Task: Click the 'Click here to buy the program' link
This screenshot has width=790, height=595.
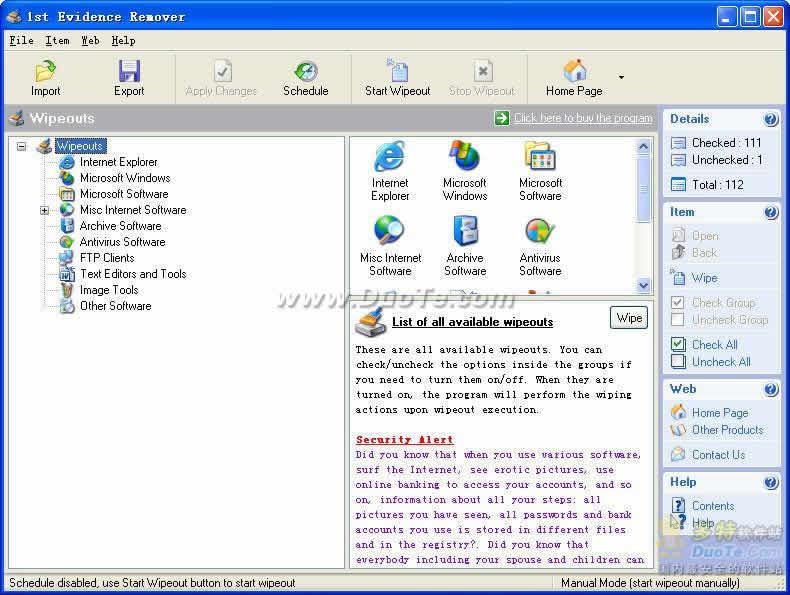Action: 583,118
